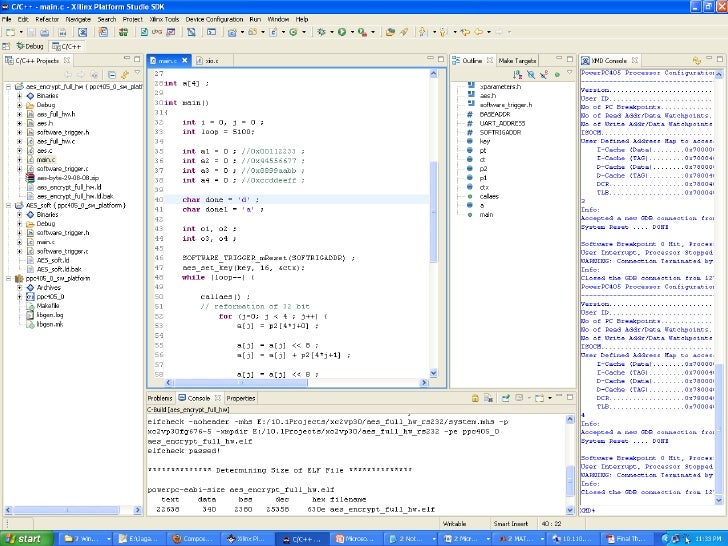This screenshot has width=728, height=546.
Task: Expand the Binaries node under aes_encrypt_full_hw
Action: [19, 96]
